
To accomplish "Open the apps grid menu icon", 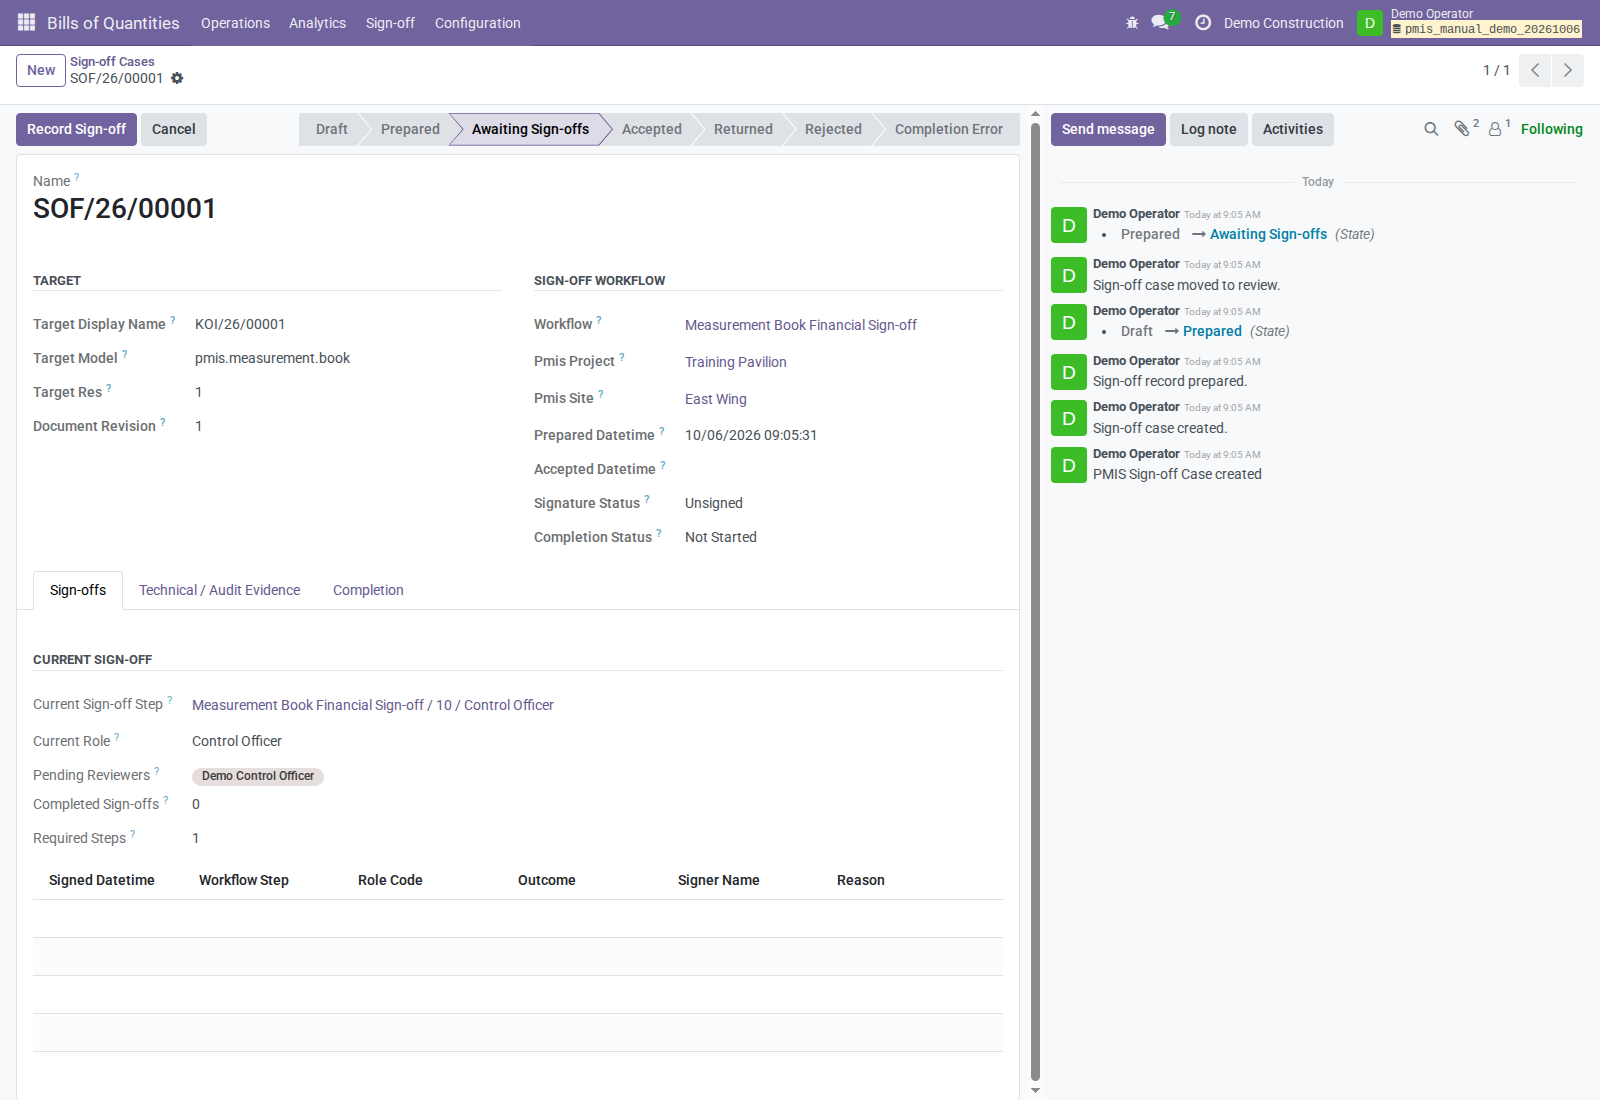I will click(x=27, y=22).
